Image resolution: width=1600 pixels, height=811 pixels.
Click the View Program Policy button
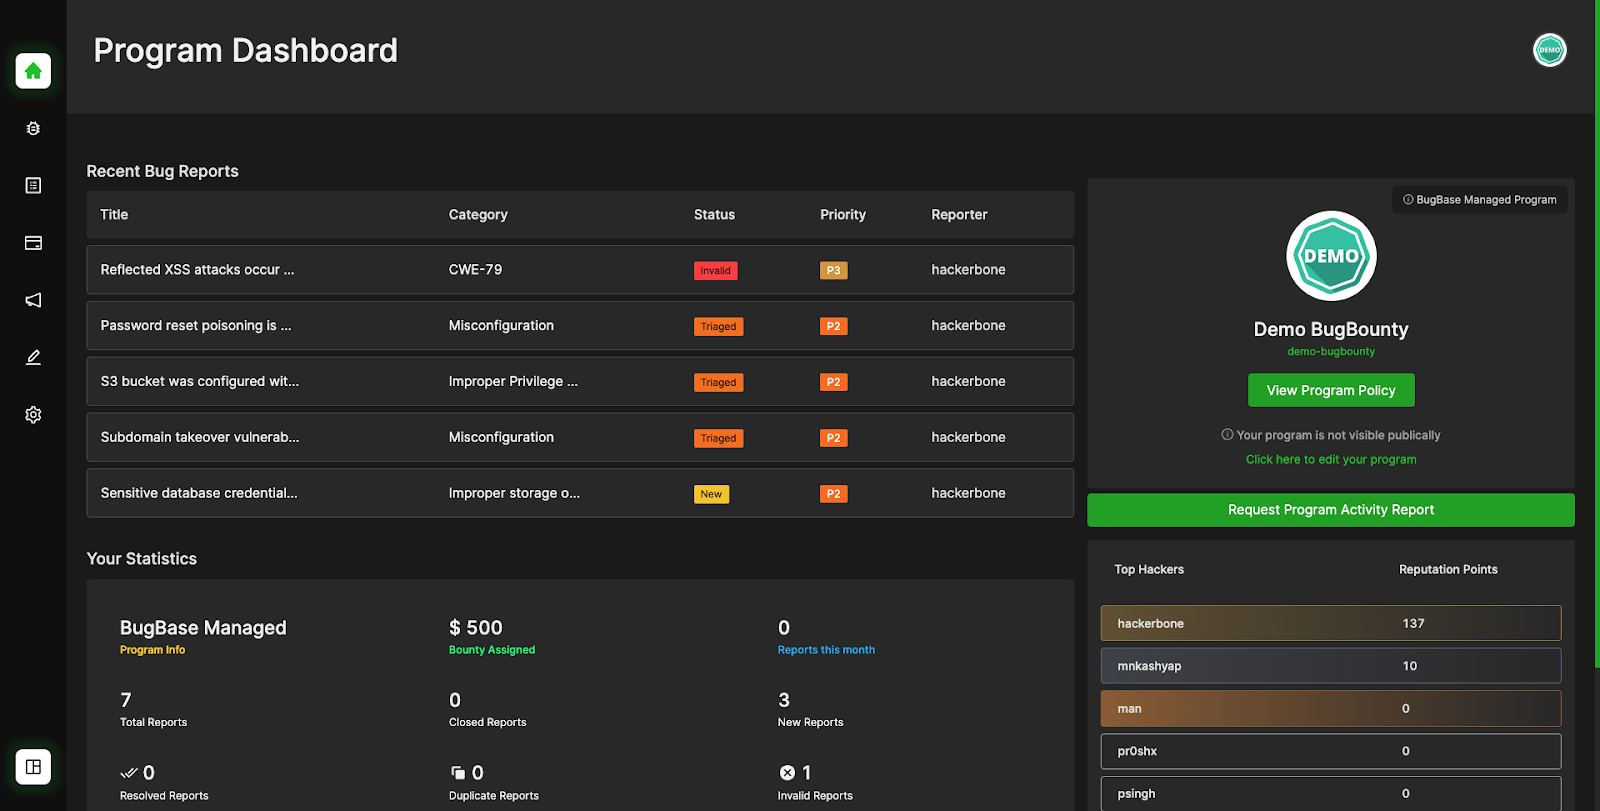1331,390
